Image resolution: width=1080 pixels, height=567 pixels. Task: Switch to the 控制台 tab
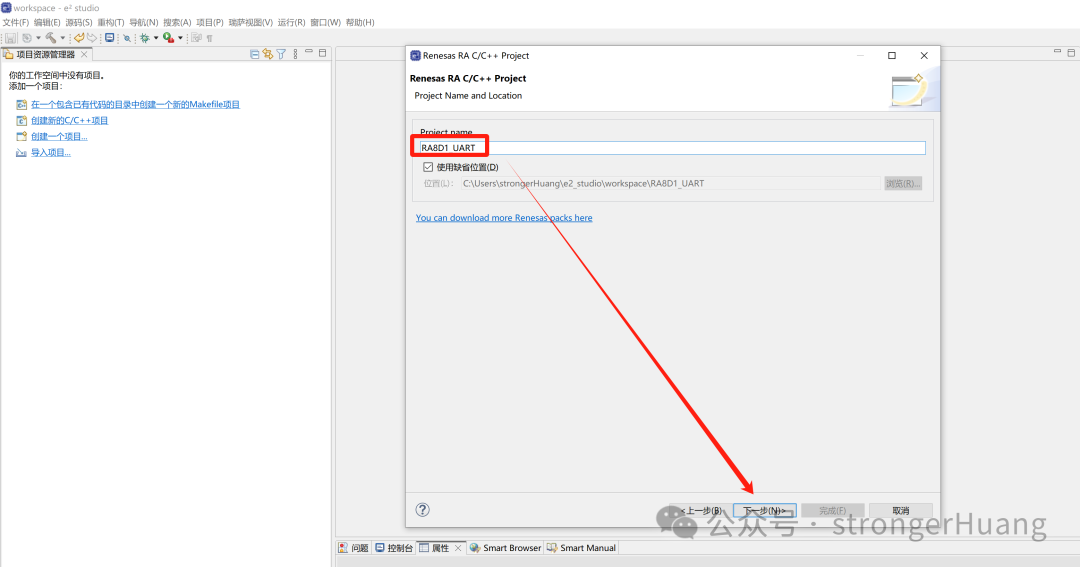[x=394, y=548]
